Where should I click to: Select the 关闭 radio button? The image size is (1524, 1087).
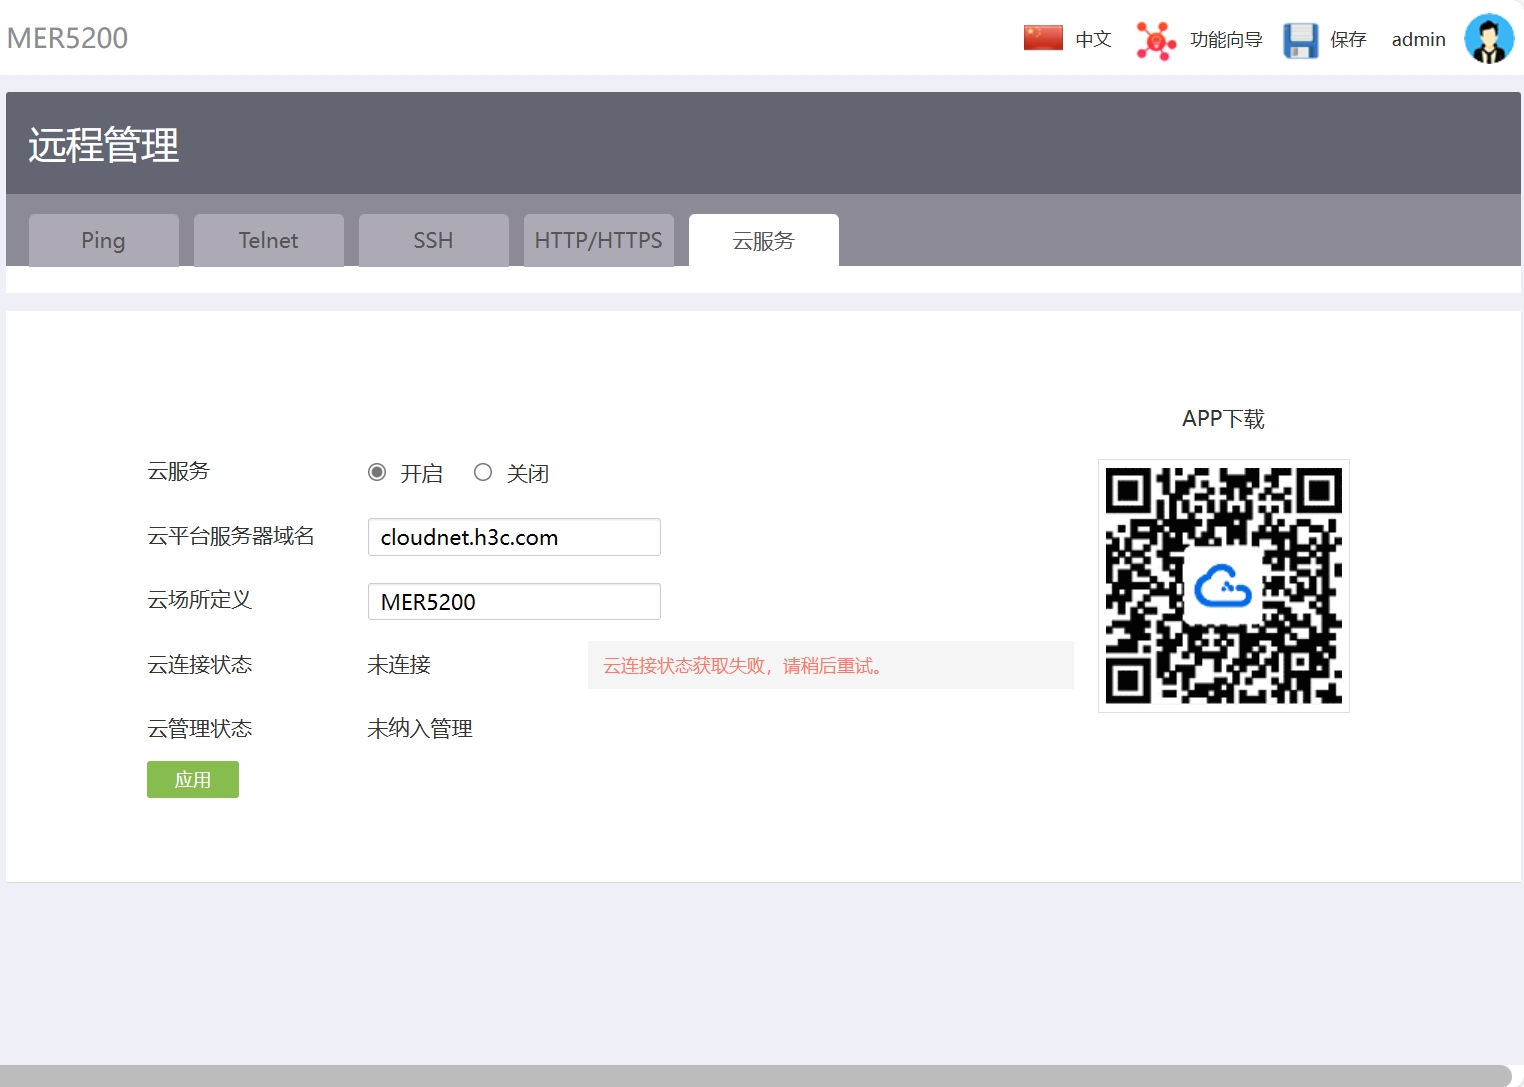[x=483, y=472]
